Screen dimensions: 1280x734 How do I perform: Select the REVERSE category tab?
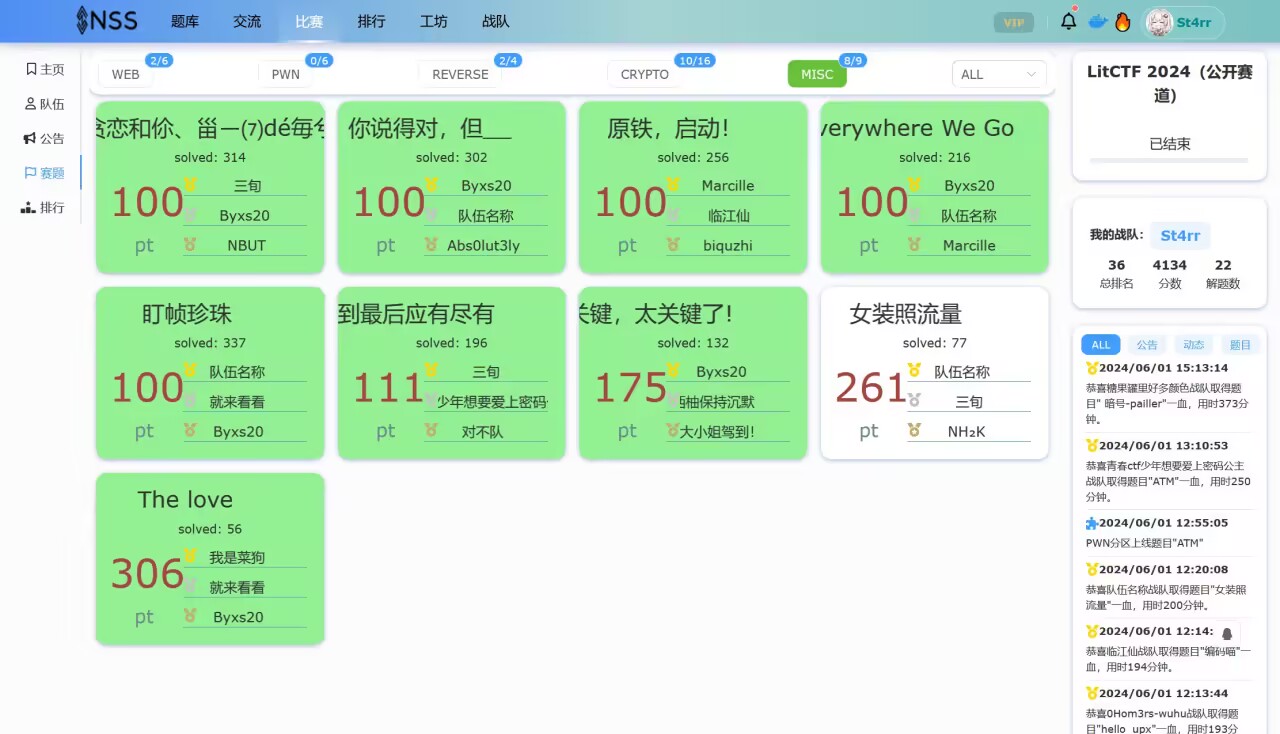tap(460, 74)
